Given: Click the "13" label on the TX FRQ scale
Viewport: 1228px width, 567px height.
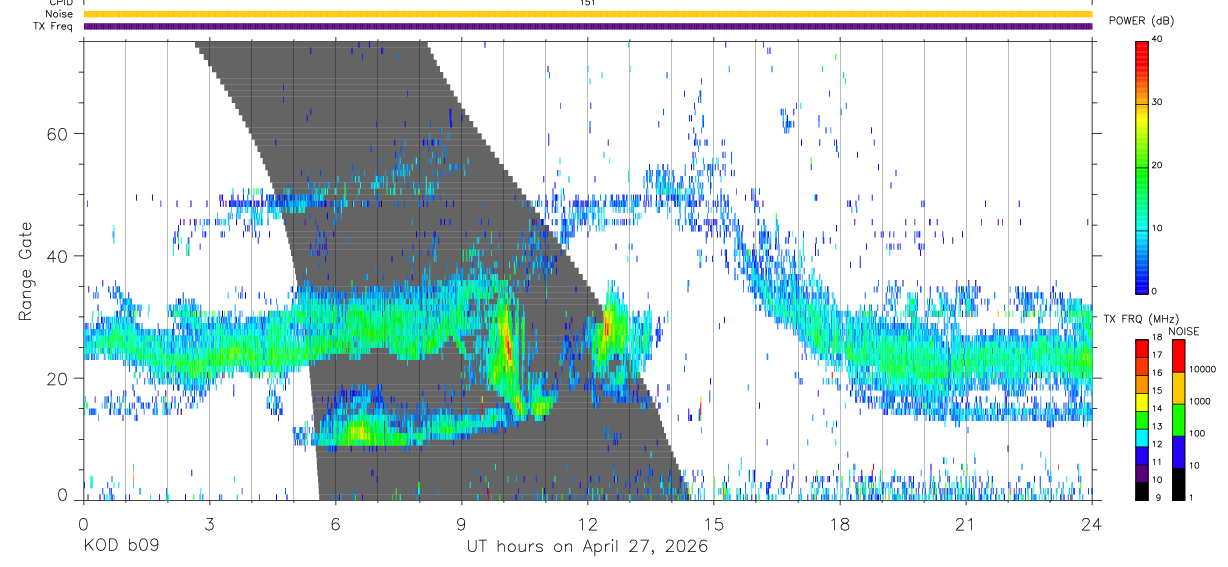Looking at the screenshot, I should (x=1157, y=426).
